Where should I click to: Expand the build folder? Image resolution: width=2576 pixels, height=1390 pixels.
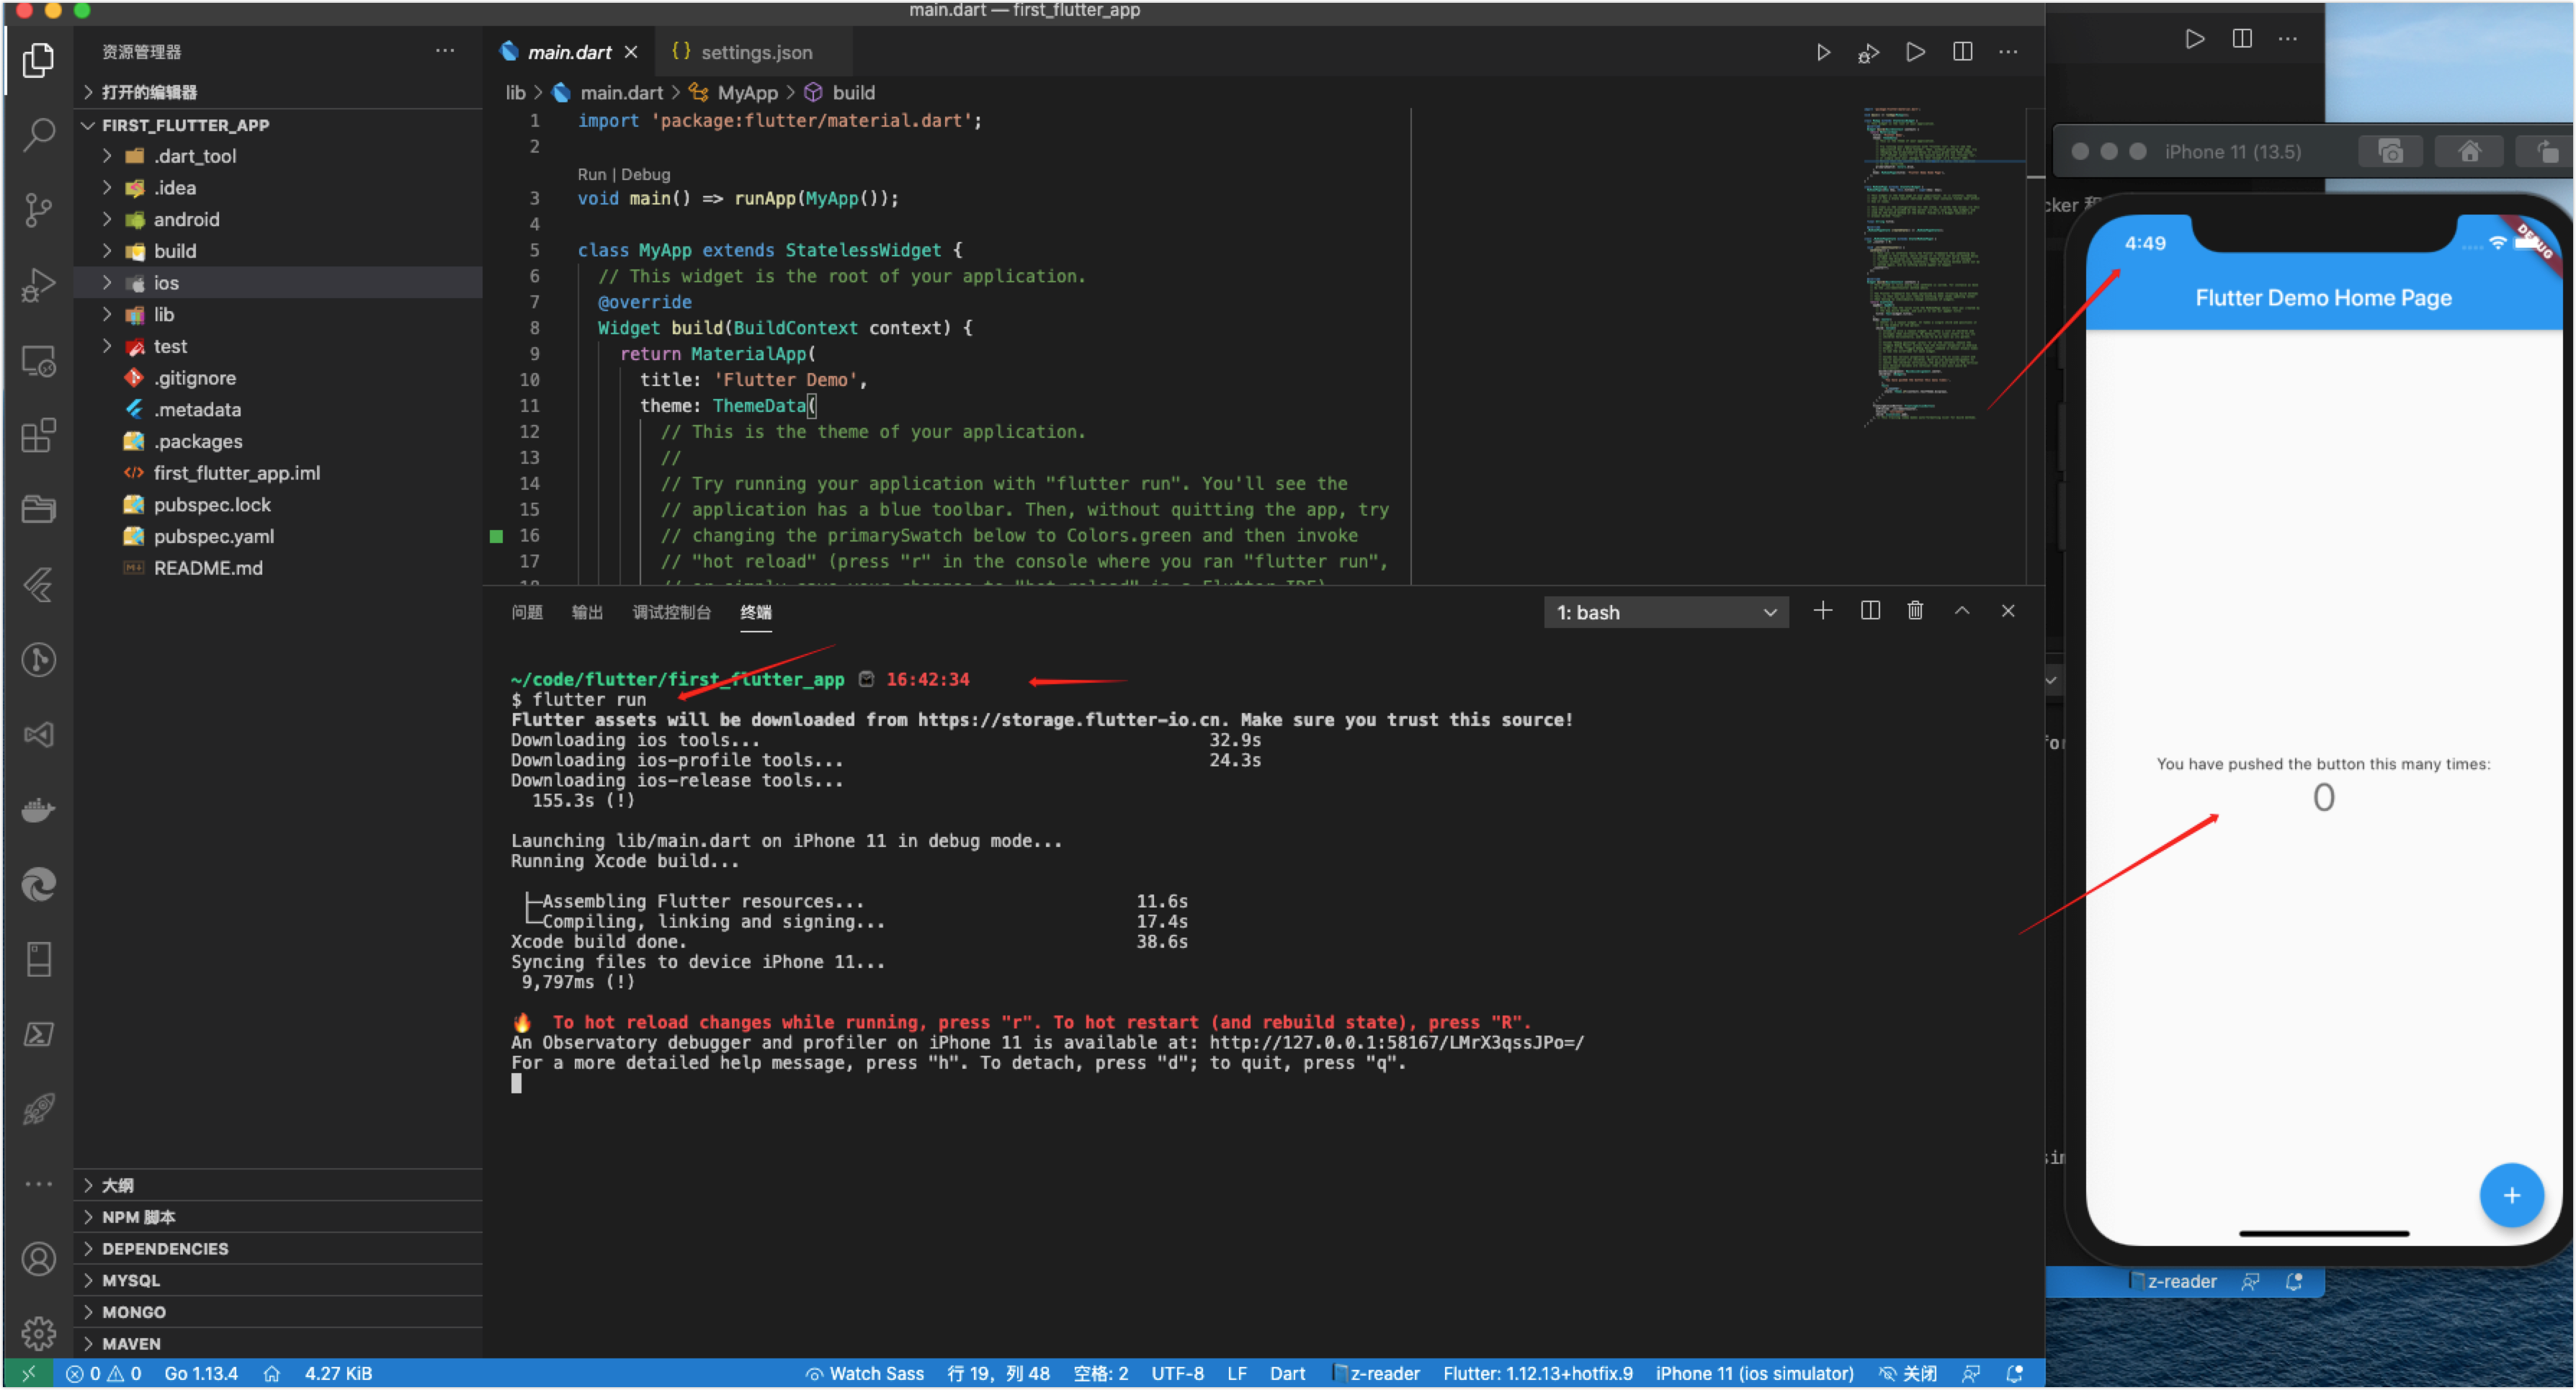278,251
